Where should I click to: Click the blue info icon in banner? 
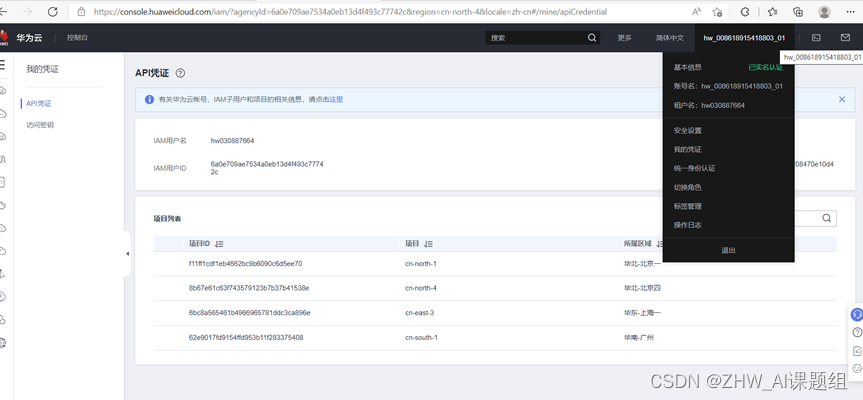(x=149, y=100)
